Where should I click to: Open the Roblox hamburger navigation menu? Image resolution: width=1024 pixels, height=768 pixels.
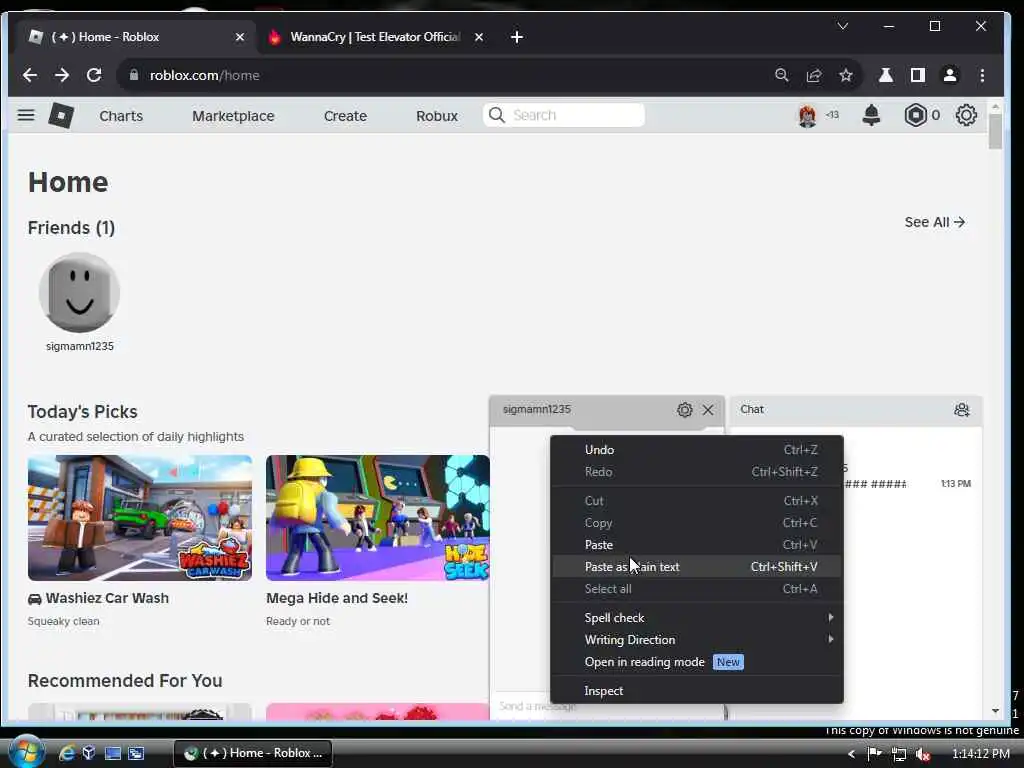(x=26, y=116)
